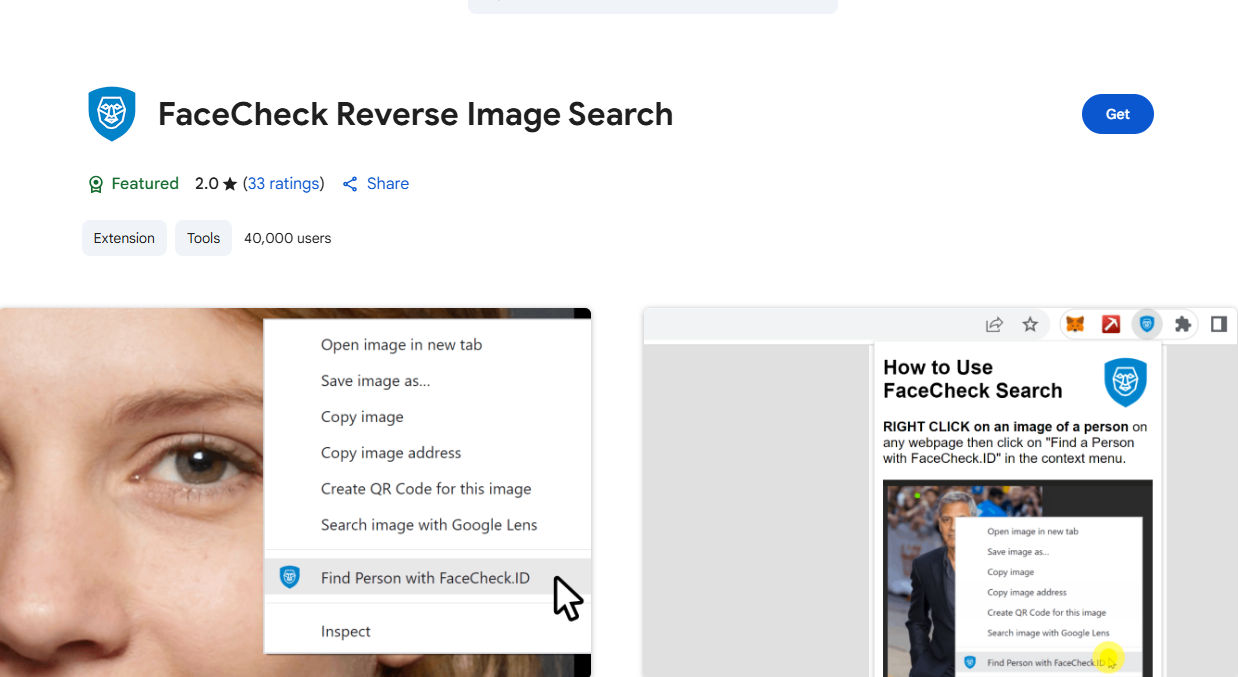Open the 33 ratings link
Viewport: 1238px width, 677px height.
click(284, 184)
